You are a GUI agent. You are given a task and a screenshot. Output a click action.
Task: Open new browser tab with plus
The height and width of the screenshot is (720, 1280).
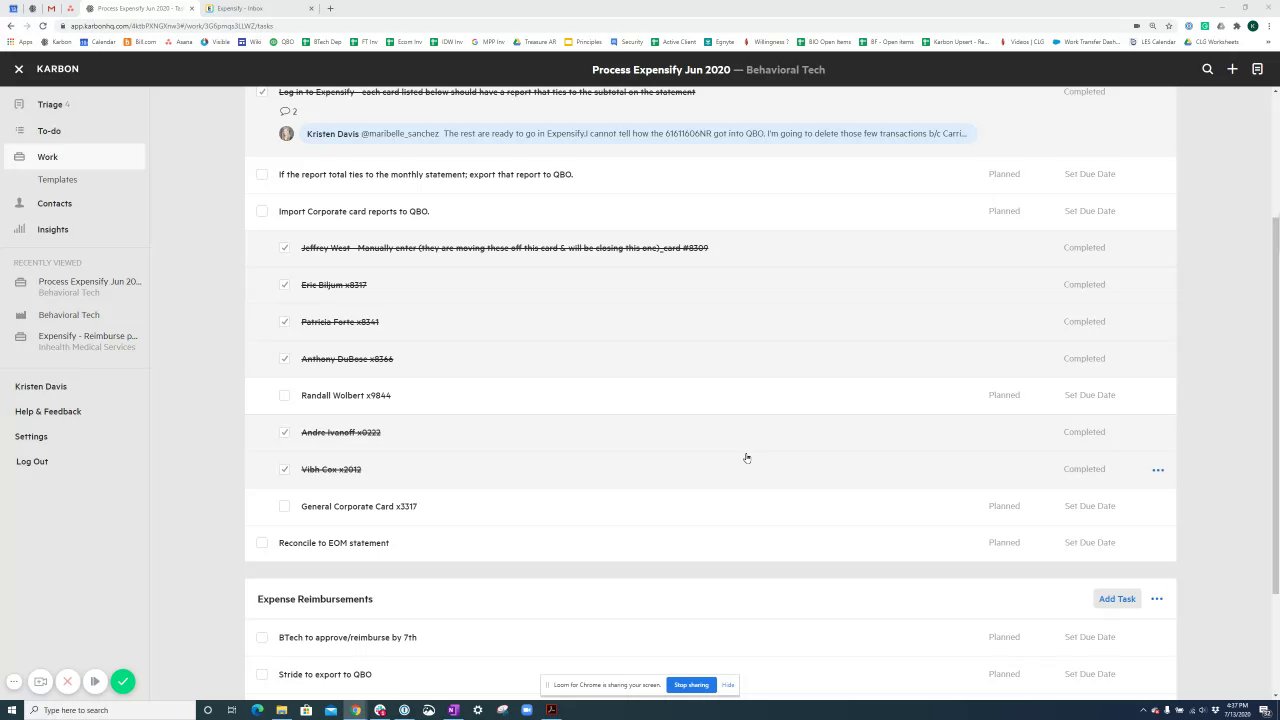[x=330, y=8]
